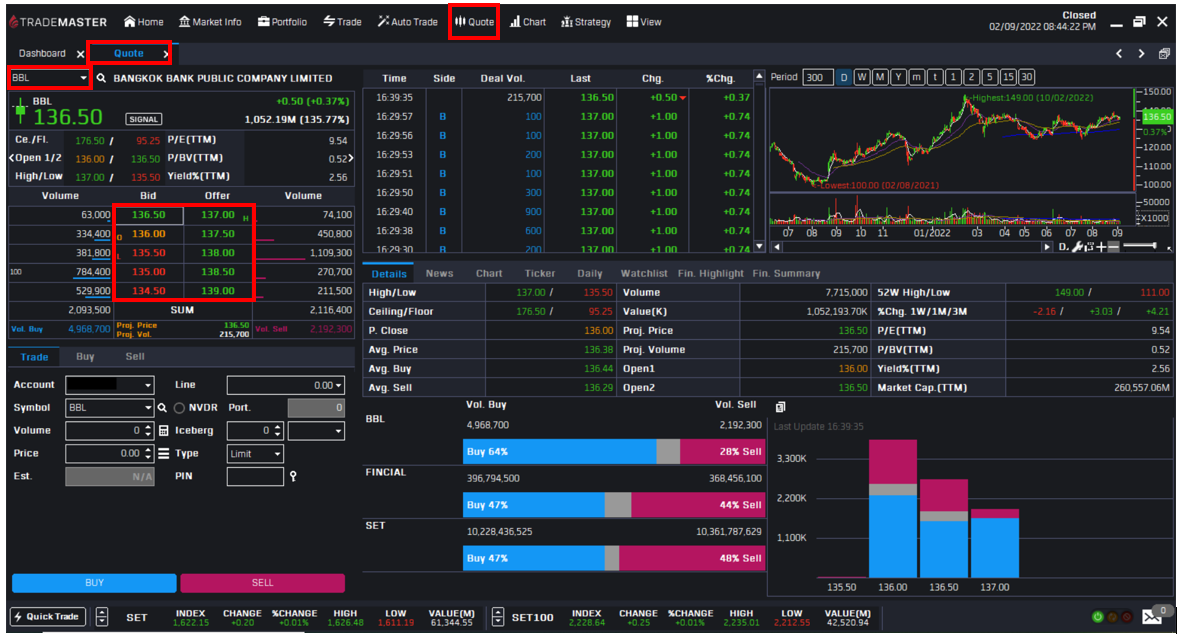The image size is (1184, 641).
Task: Click the ticker list vertical scrollbar
Action: click(760, 162)
